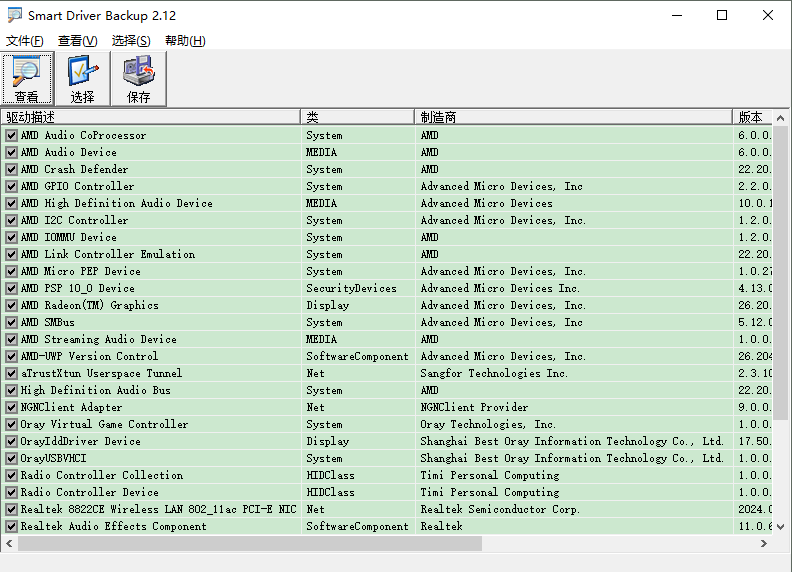The image size is (792, 572).
Task: Click the Smart Driver Backup title bar icon
Action: coord(15,15)
